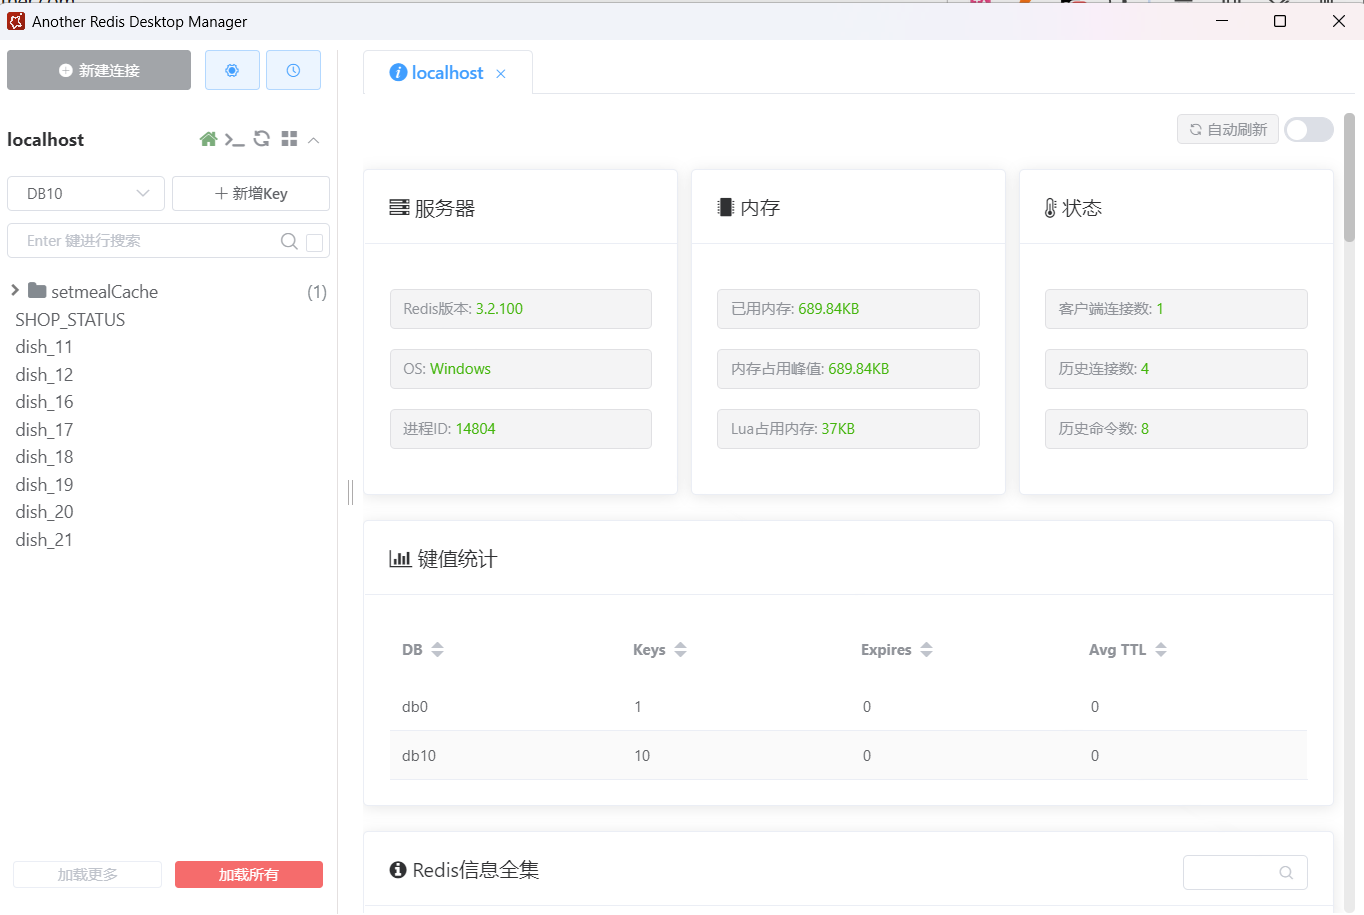The width and height of the screenshot is (1364, 915).
Task: Click the db10 table cell
Action: tap(419, 756)
